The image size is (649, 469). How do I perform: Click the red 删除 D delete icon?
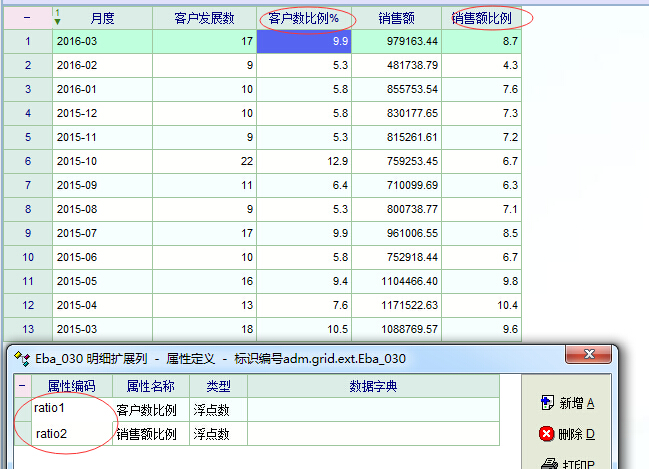tap(546, 434)
